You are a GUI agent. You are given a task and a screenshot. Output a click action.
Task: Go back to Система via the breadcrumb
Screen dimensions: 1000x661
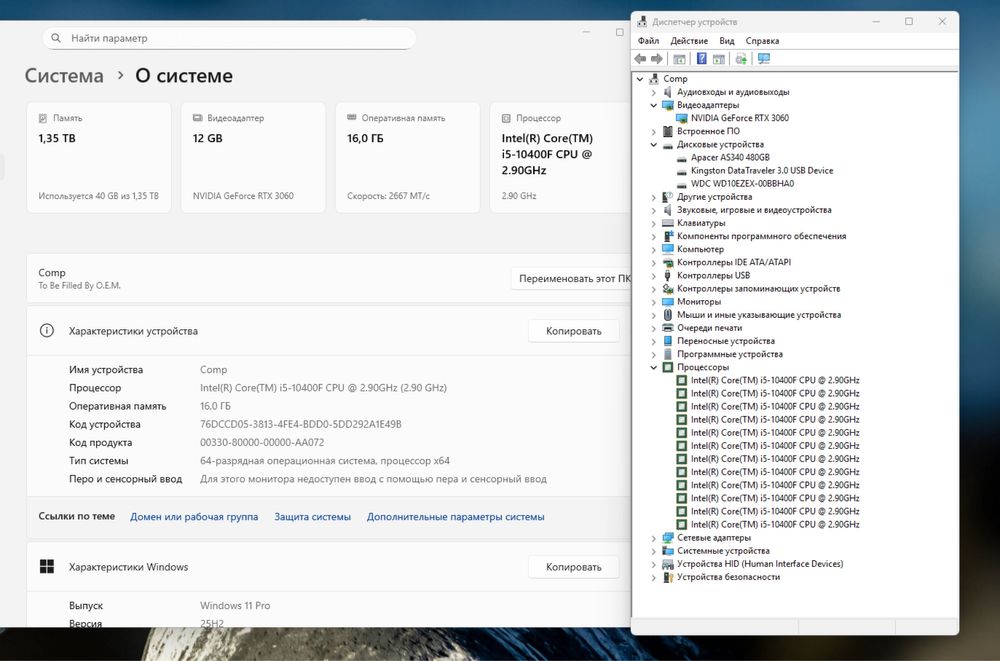click(64, 75)
